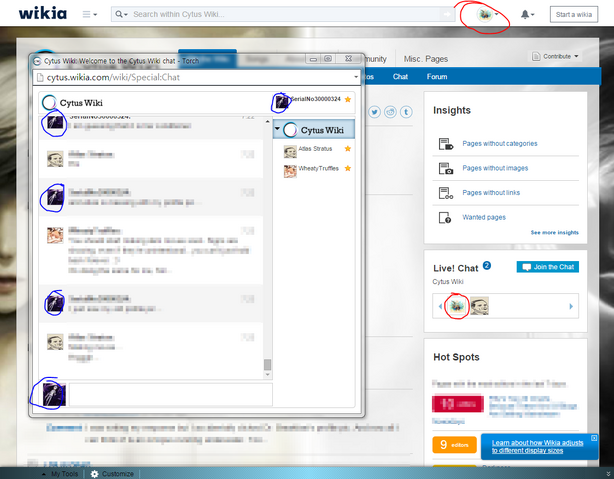Click Customize in bottom toolbar
The width and height of the screenshot is (614, 479).
coord(112,474)
